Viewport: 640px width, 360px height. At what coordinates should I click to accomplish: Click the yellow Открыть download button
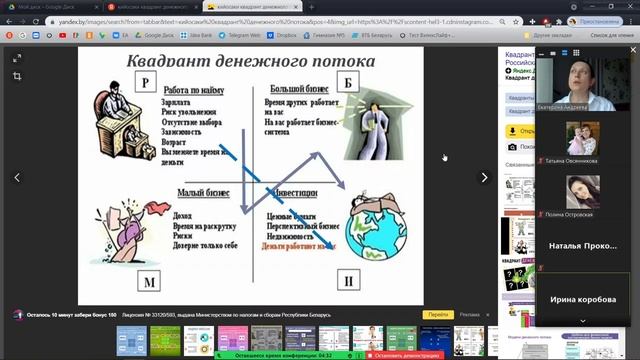pos(520,131)
